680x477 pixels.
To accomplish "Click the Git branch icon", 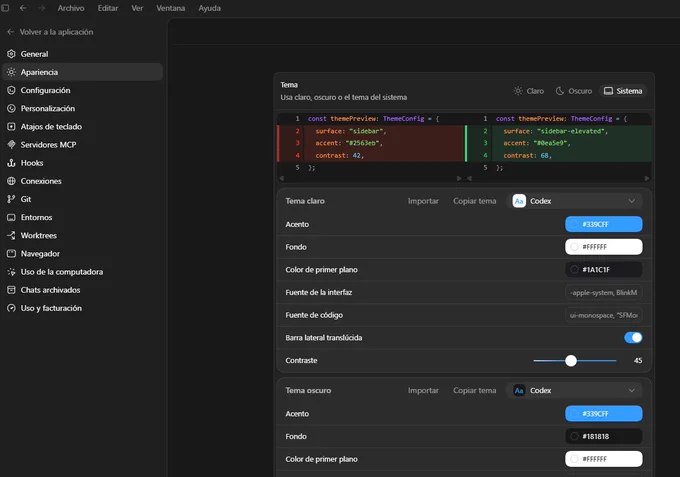I will pyautogui.click(x=11, y=199).
